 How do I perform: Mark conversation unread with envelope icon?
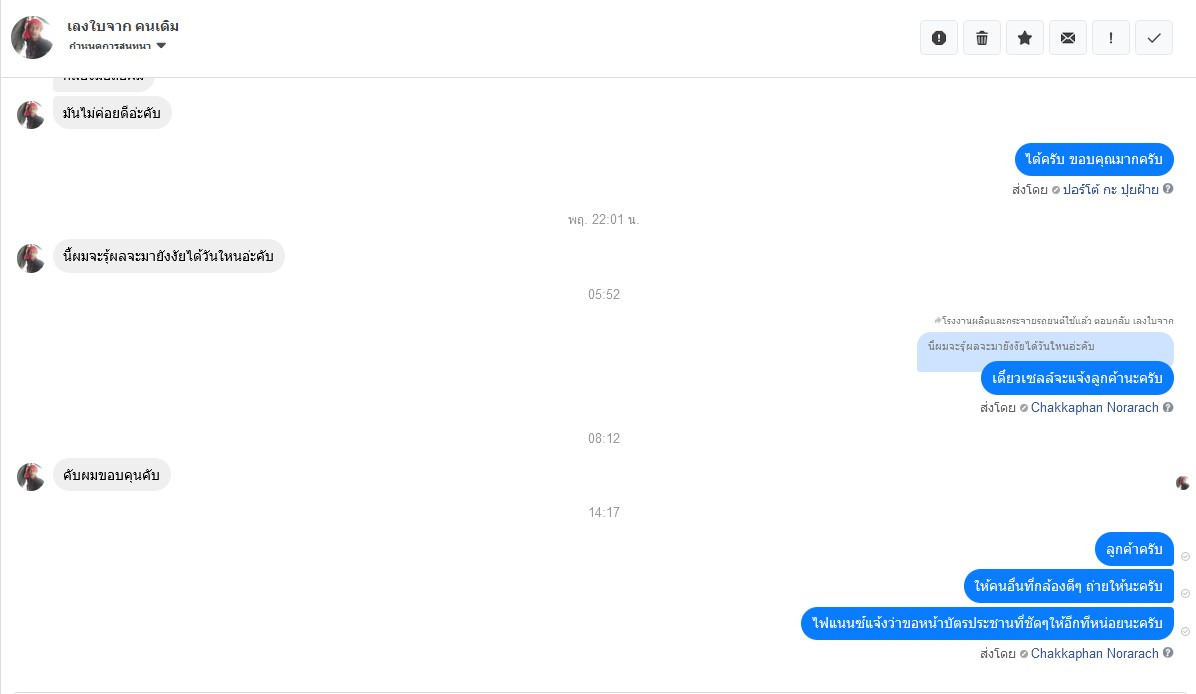point(1068,37)
